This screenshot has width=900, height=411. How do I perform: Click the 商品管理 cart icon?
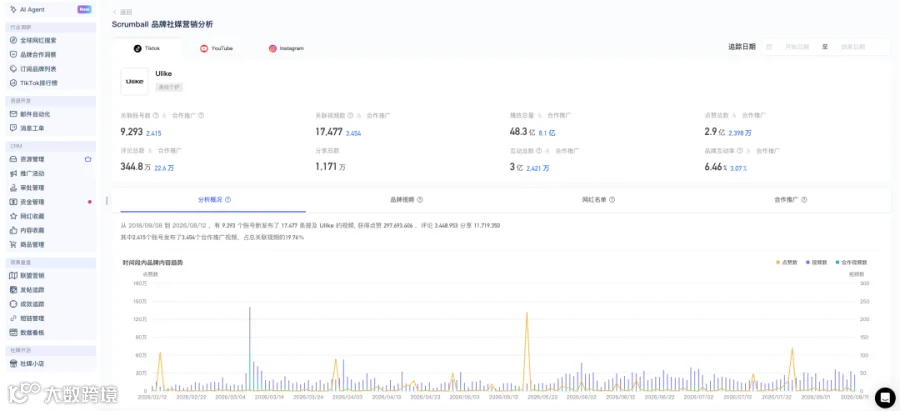[14, 245]
